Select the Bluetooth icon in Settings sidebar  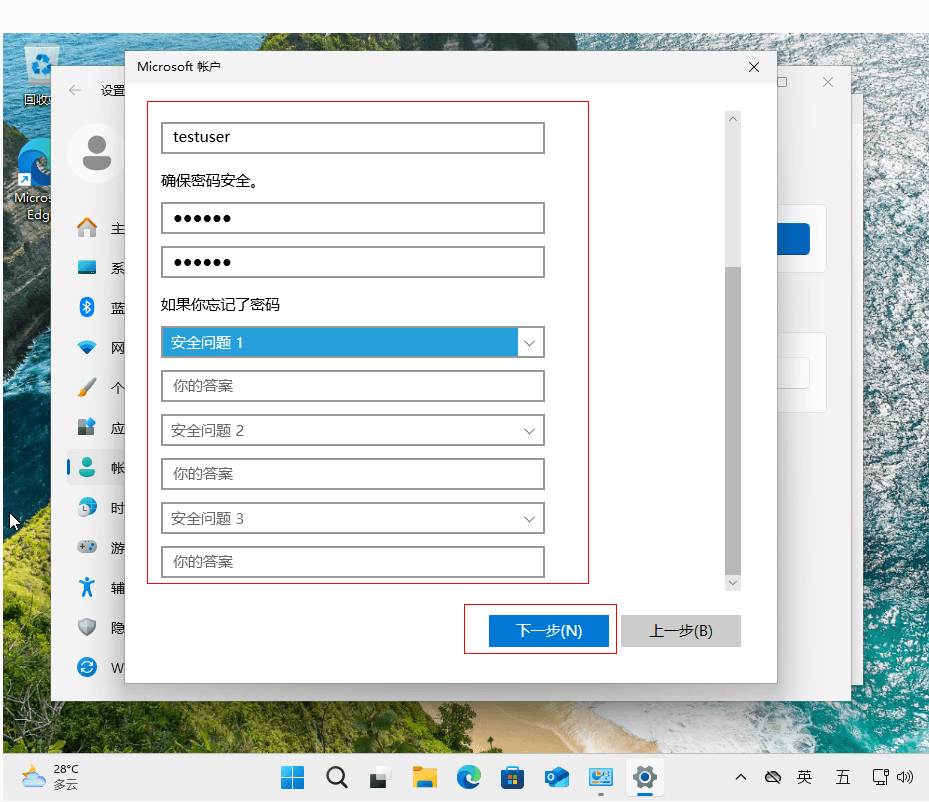click(x=87, y=307)
